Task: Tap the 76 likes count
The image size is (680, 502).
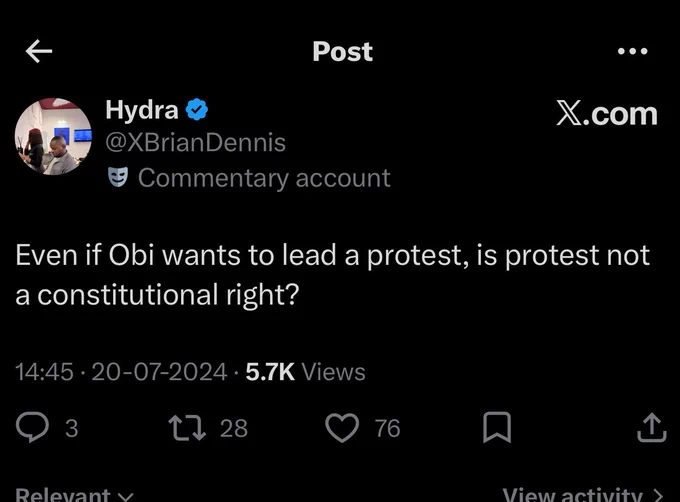Action: pos(387,428)
